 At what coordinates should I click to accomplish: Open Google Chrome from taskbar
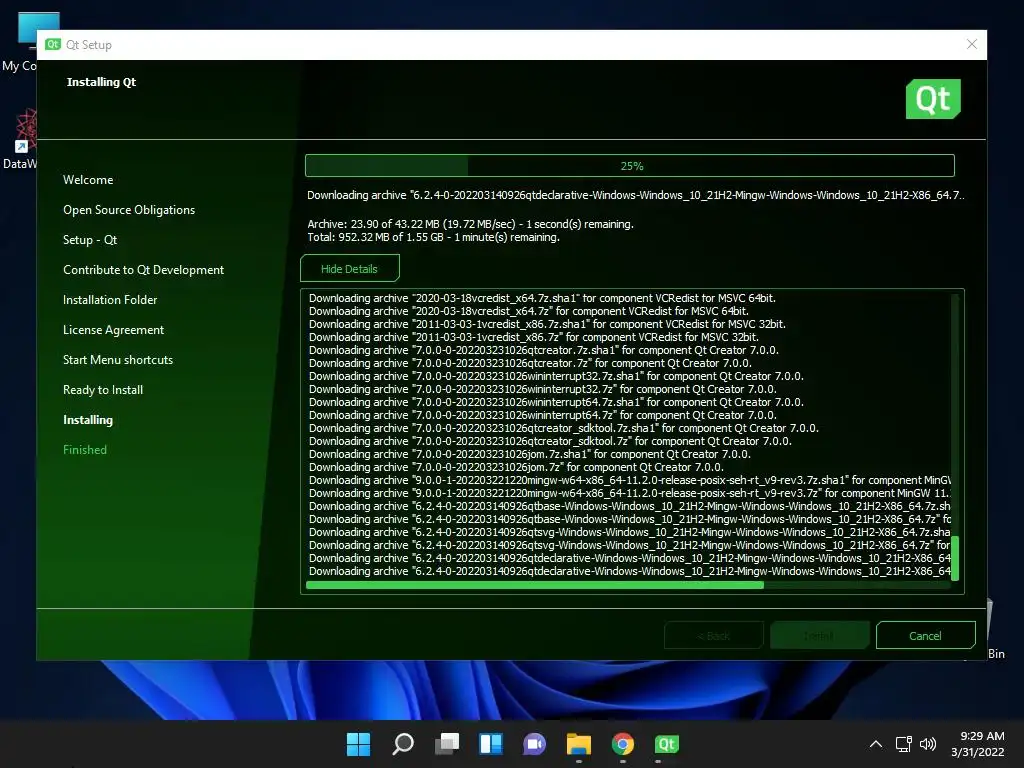(622, 744)
